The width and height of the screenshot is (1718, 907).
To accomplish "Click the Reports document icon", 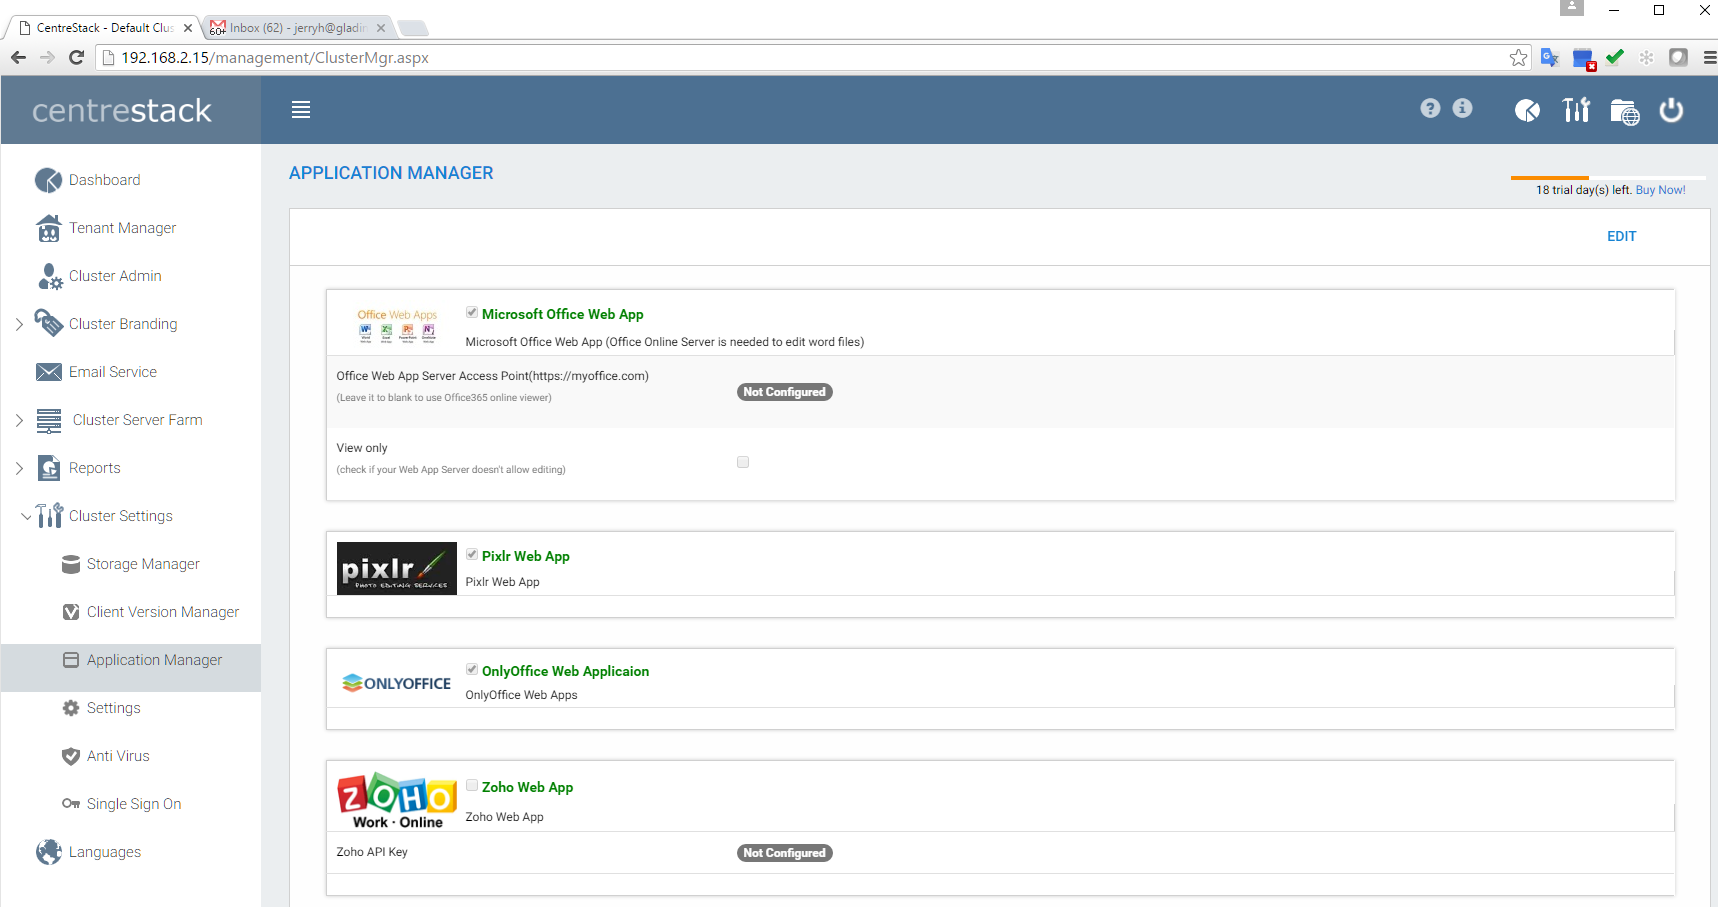I will click(49, 468).
